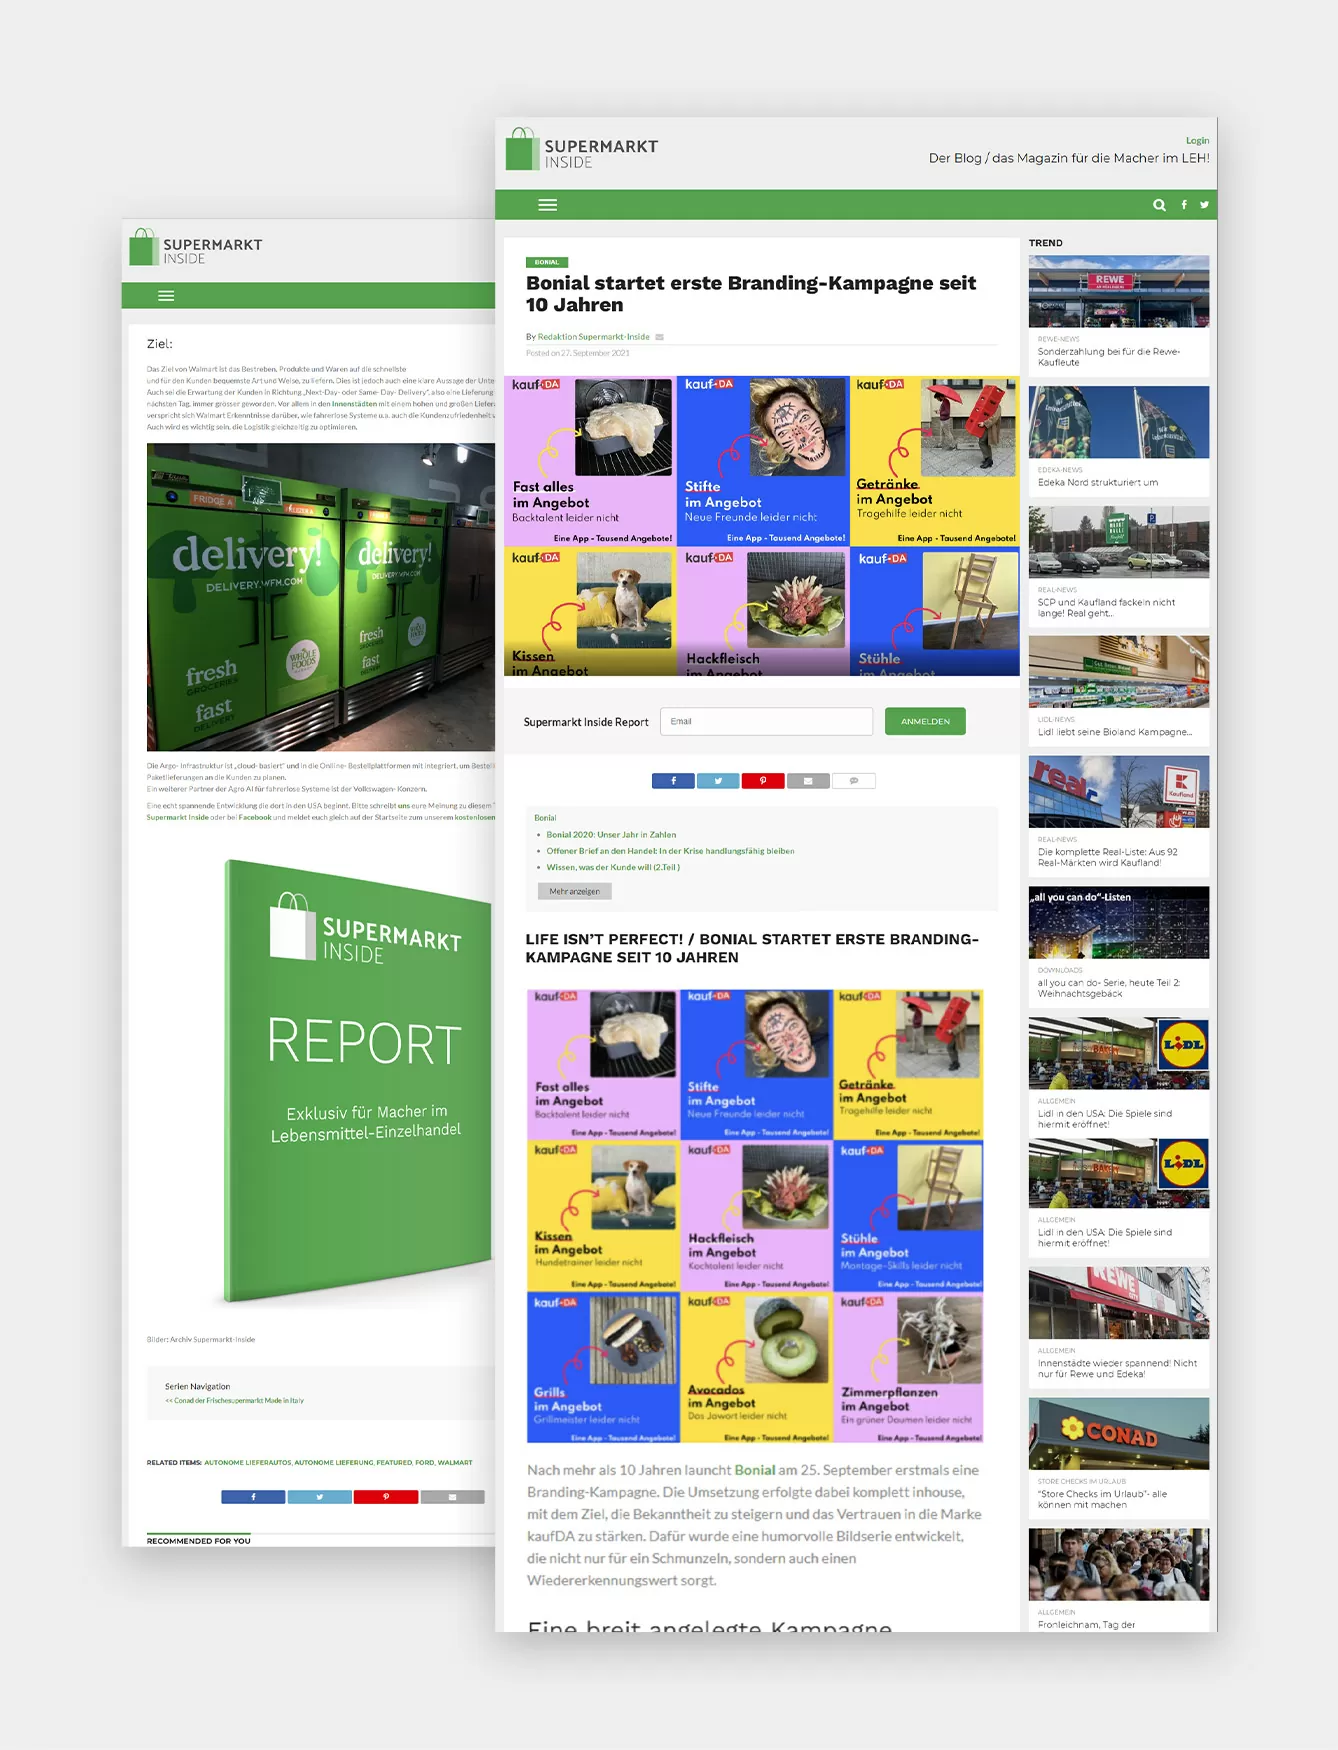Click the 'all you can do-Listen' thumbnail
1338x1750 pixels.
(x=1119, y=923)
